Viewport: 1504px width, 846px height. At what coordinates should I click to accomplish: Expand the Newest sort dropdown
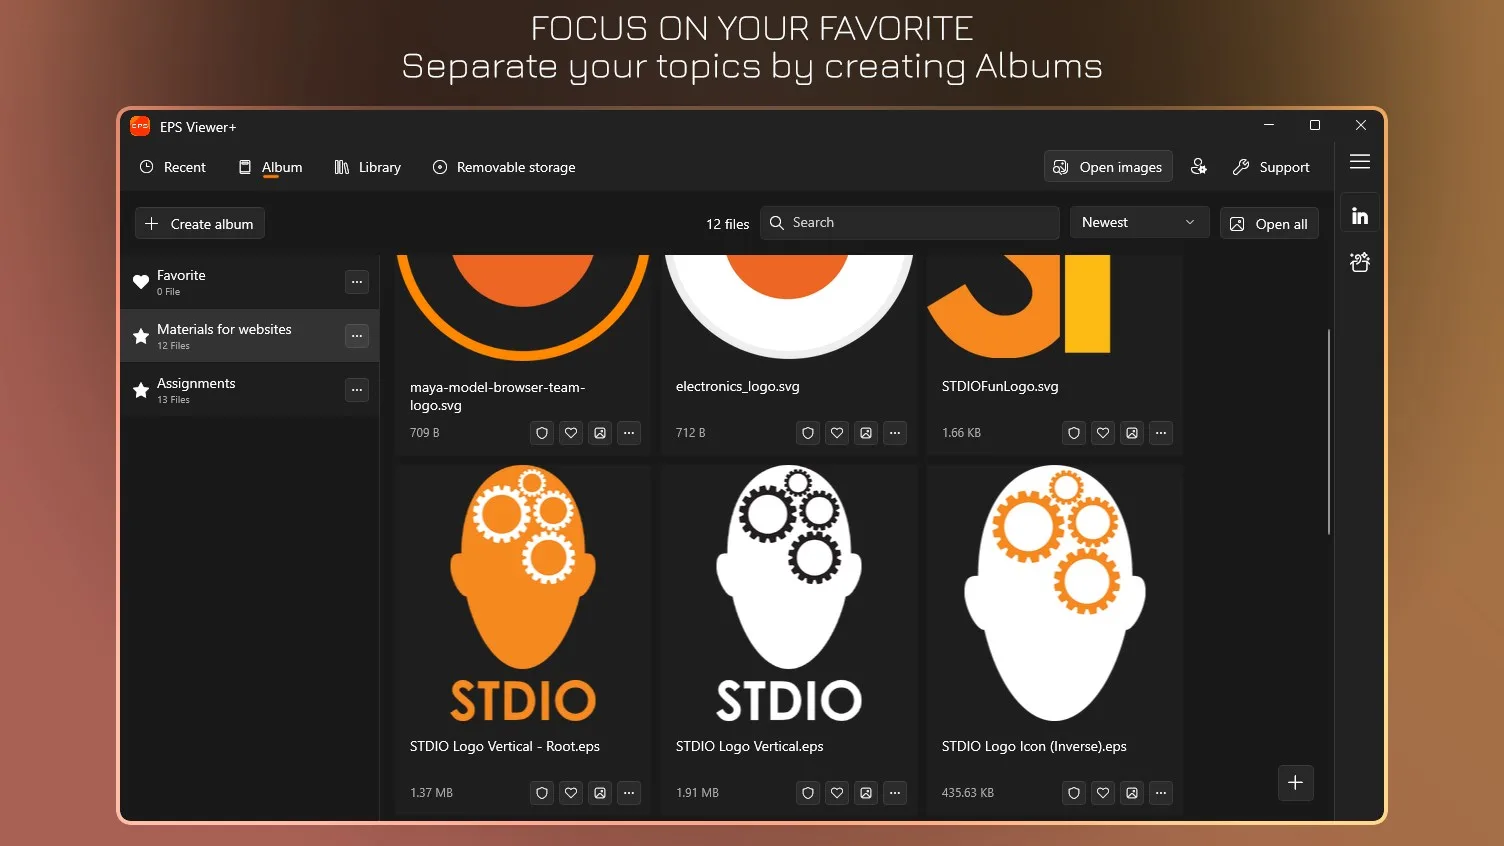point(1139,222)
